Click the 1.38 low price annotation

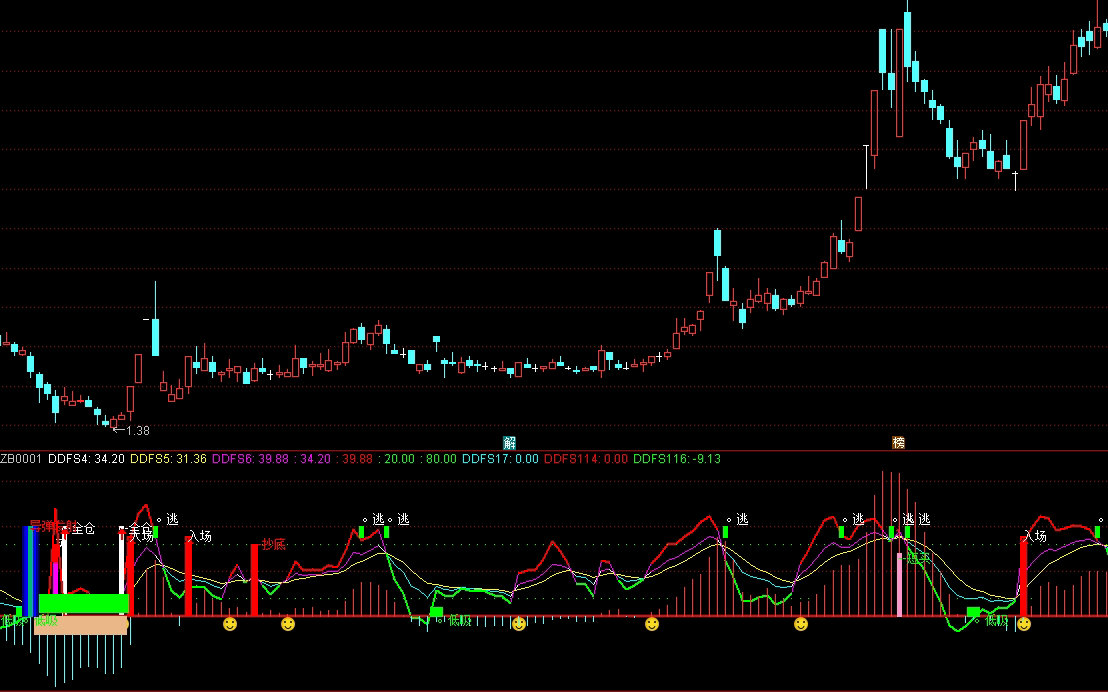[x=136, y=430]
